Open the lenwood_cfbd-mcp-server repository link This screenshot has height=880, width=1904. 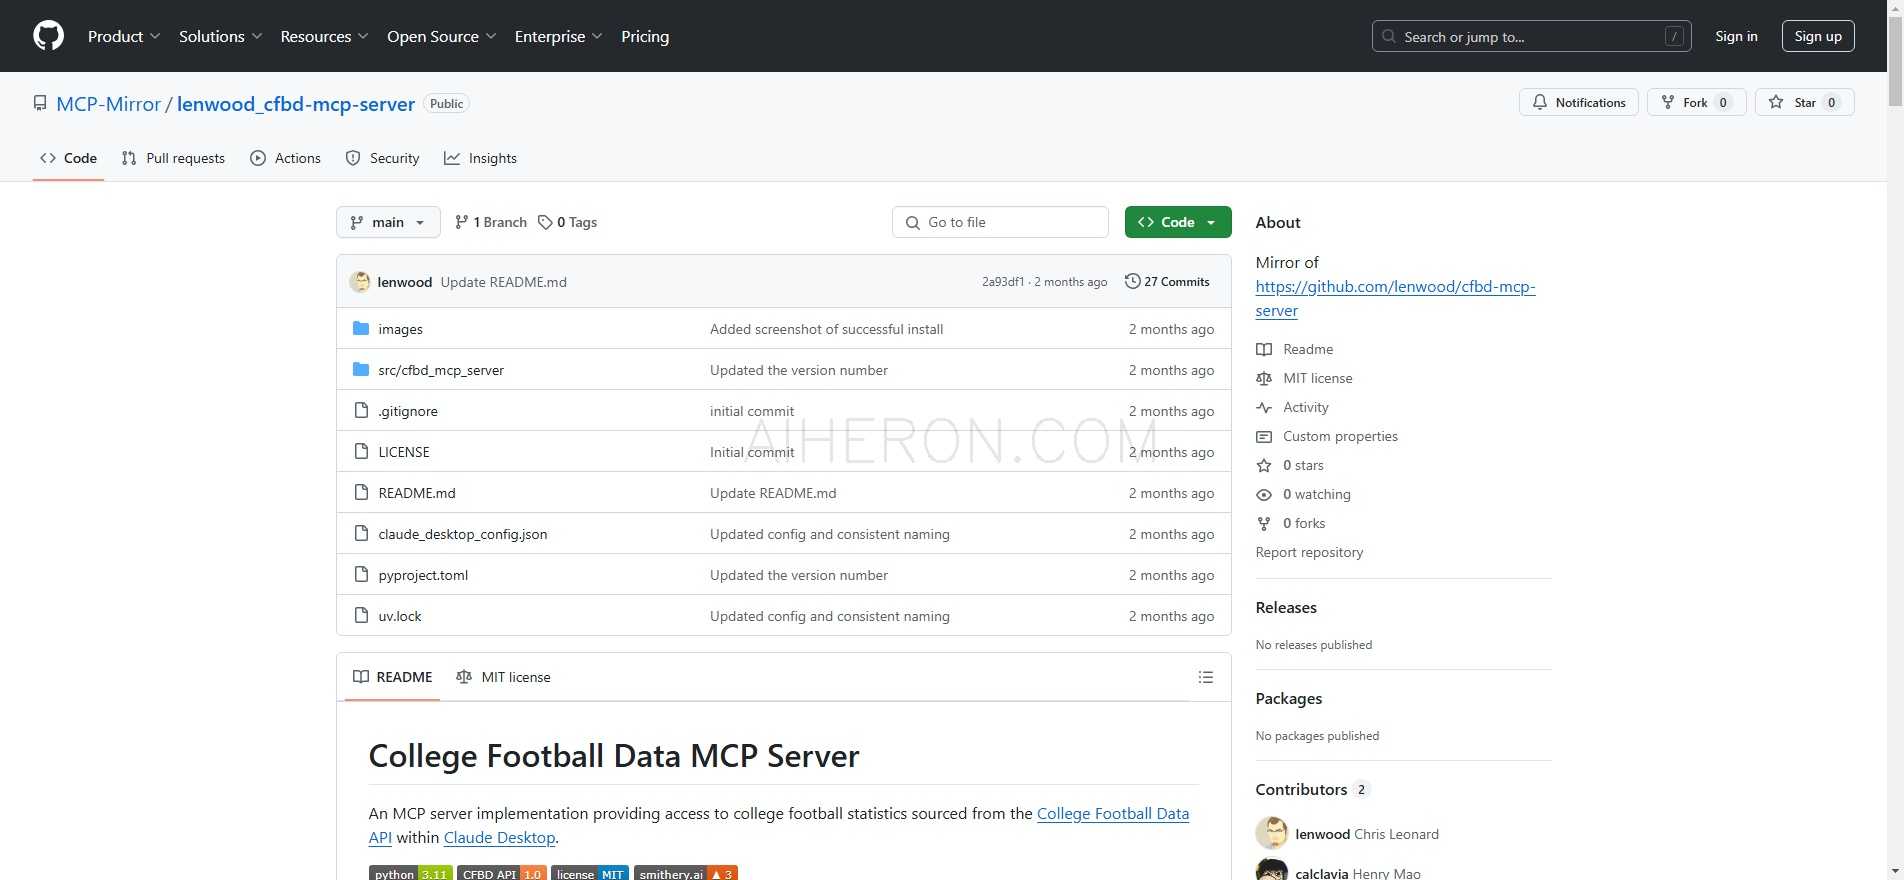click(x=296, y=104)
